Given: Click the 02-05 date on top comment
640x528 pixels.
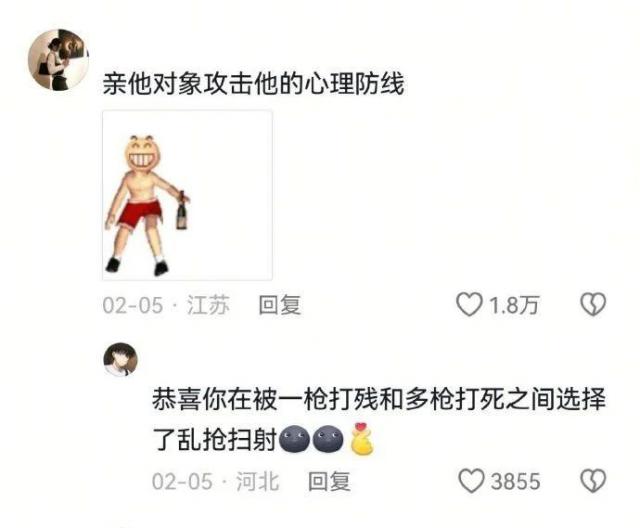Looking at the screenshot, I should tap(133, 305).
